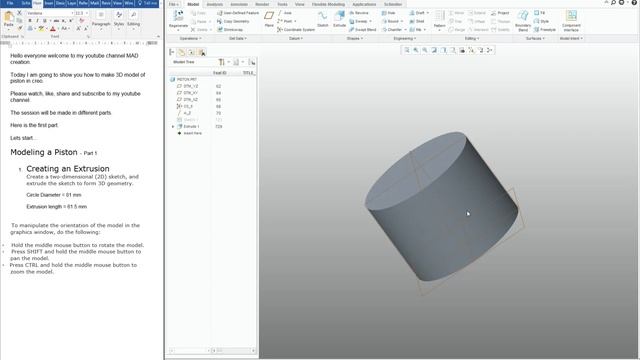
Task: Toggle Italic formatting in Word
Action: [x=37, y=21]
